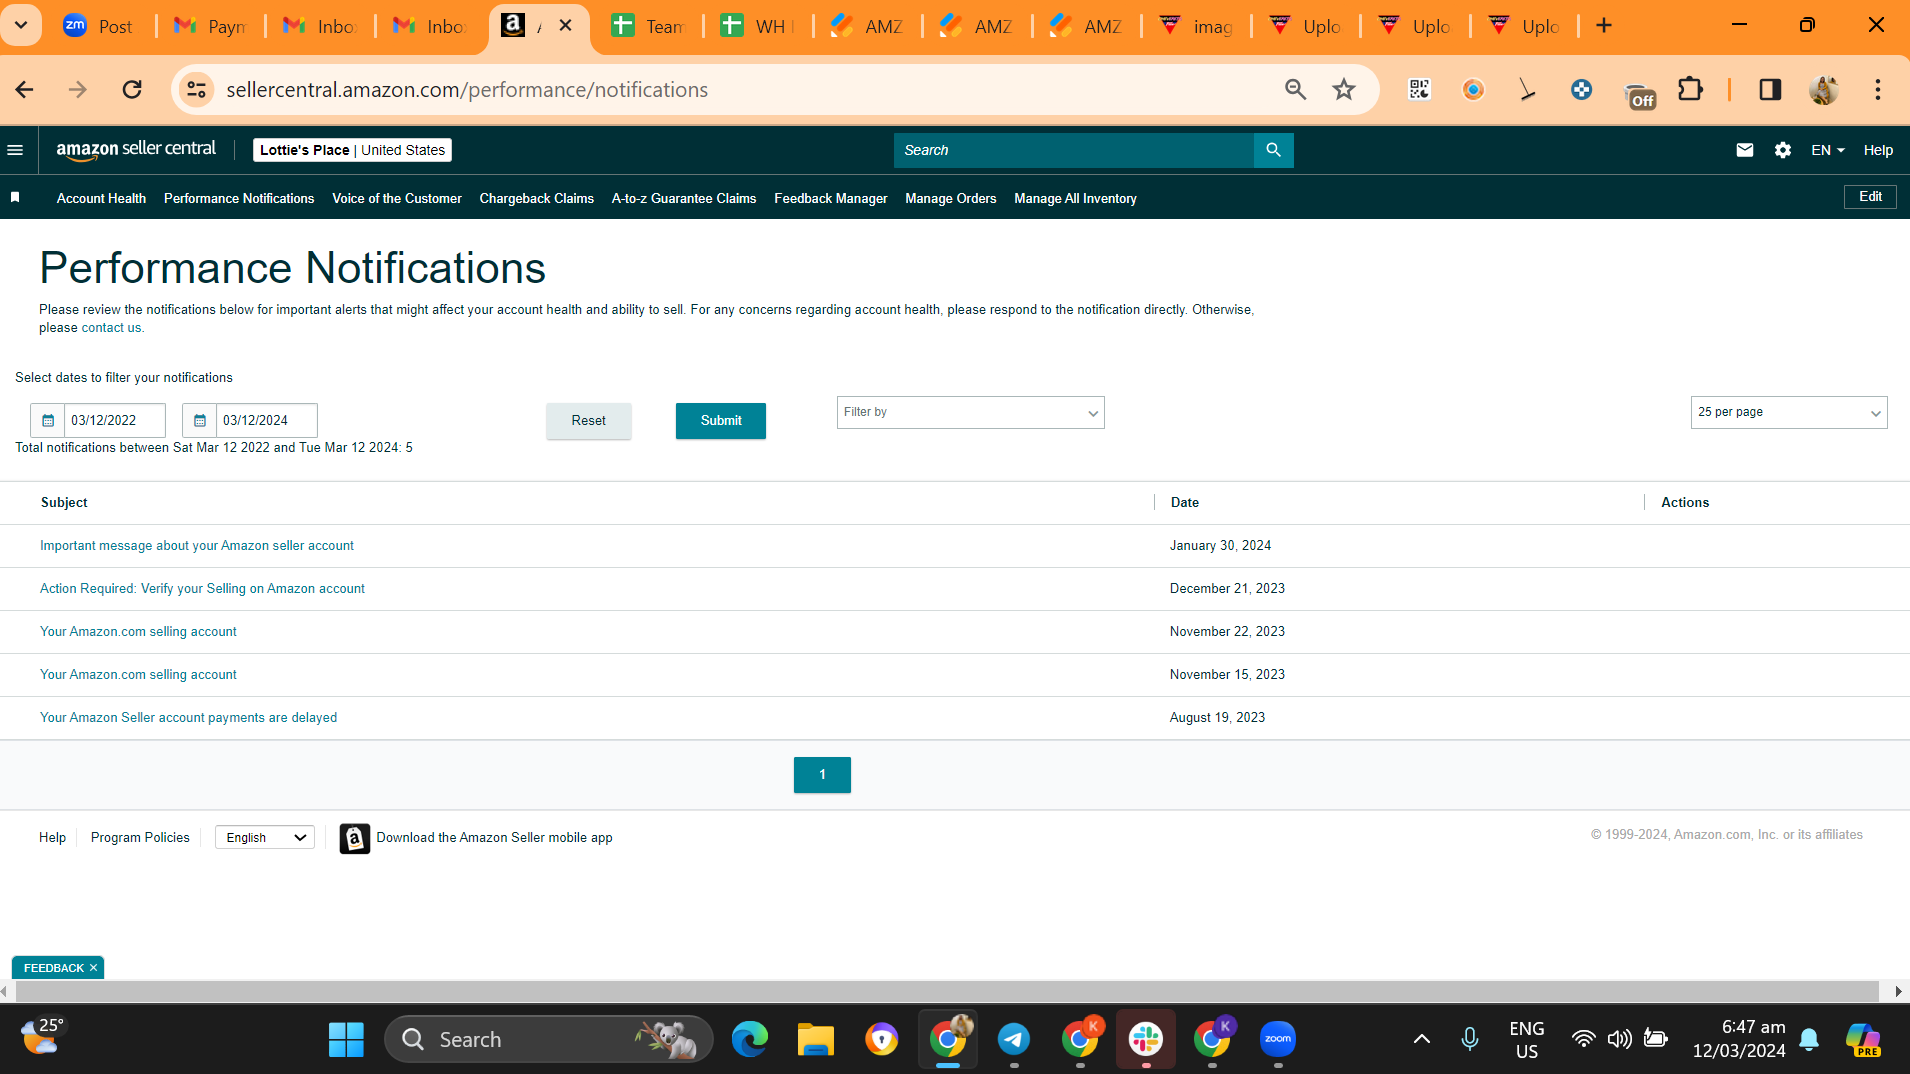The image size is (1910, 1074).
Task: Open Telegram from the taskbar
Action: (1013, 1040)
